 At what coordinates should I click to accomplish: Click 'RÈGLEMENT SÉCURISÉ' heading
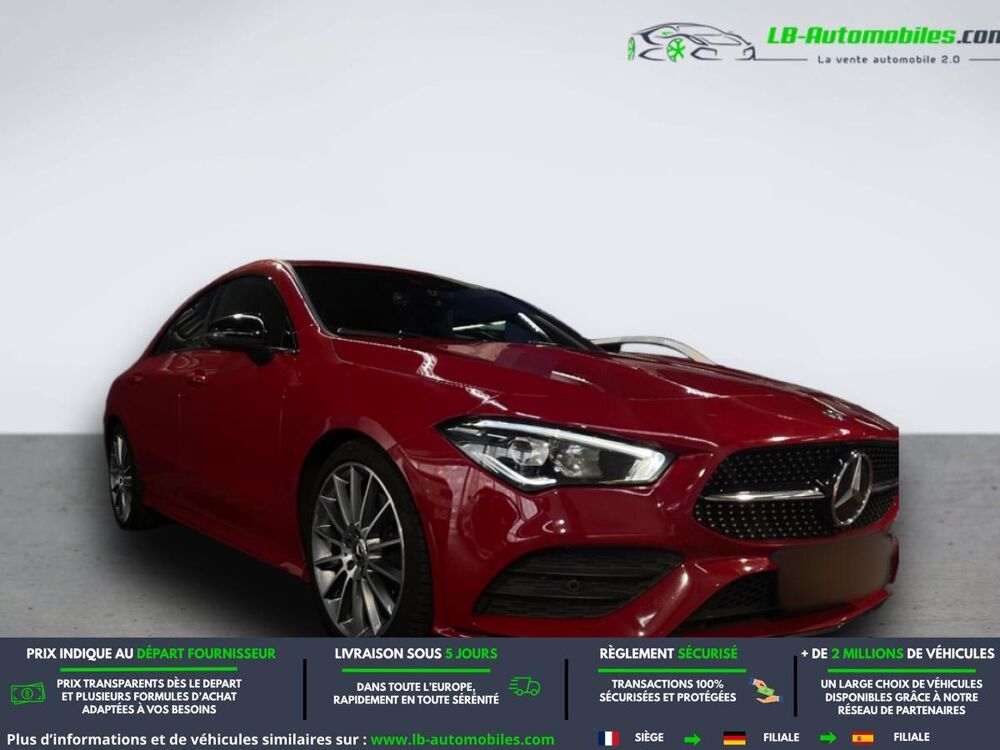(668, 654)
